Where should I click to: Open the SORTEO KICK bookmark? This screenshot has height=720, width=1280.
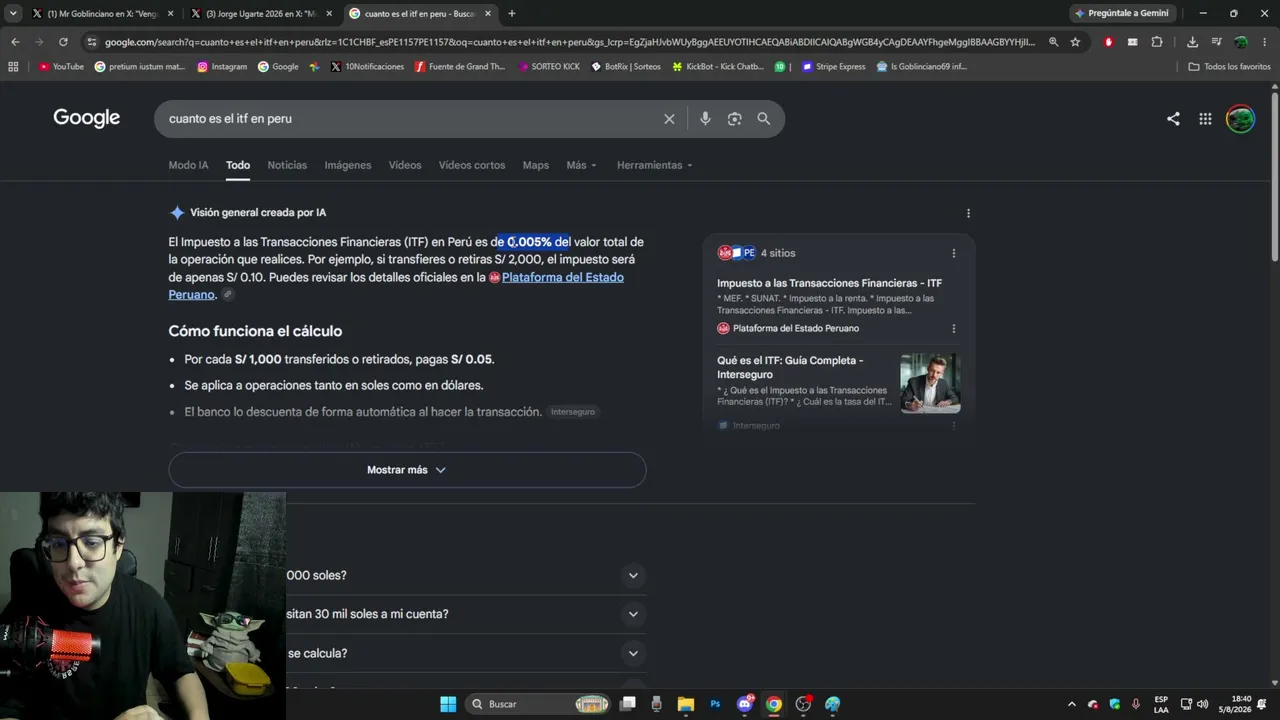point(549,67)
